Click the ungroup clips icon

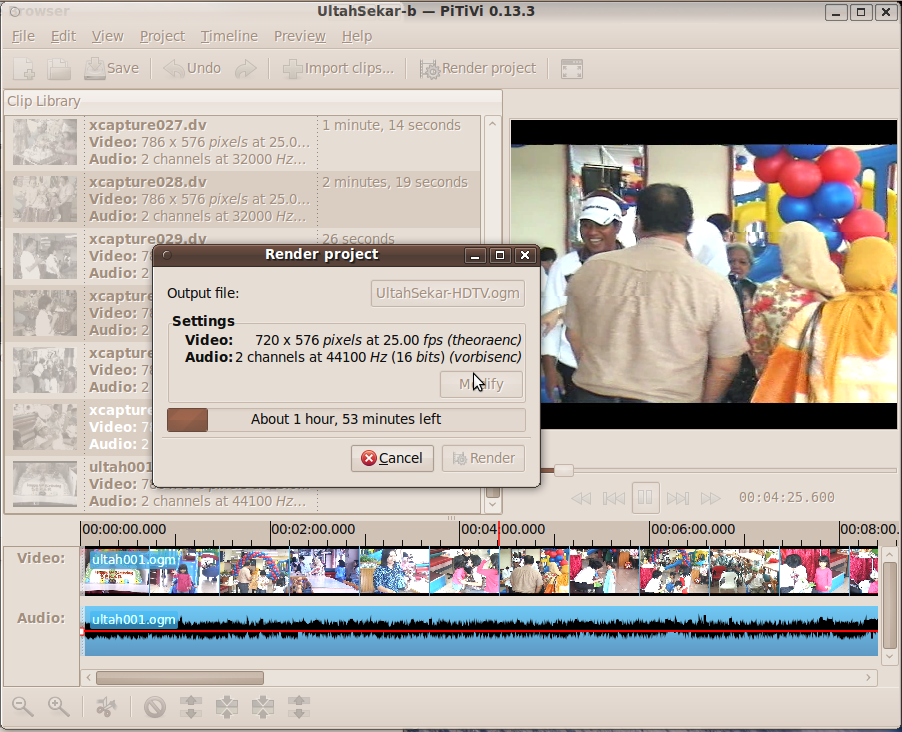coord(299,707)
